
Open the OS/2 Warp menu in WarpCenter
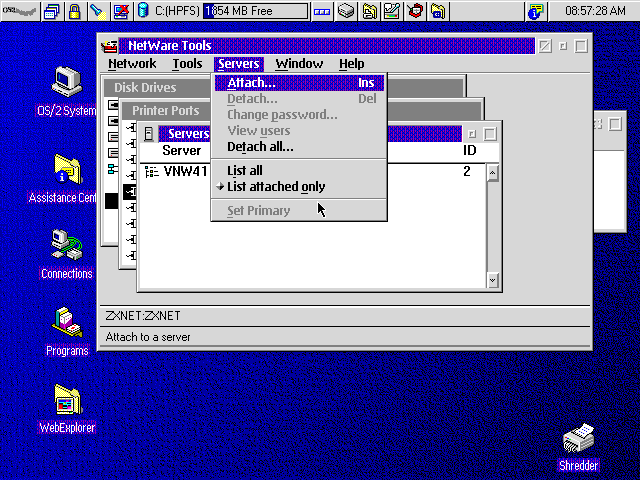[x=20, y=11]
